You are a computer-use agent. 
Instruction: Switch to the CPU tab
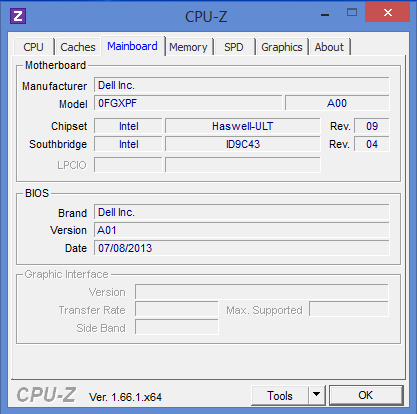tap(34, 47)
